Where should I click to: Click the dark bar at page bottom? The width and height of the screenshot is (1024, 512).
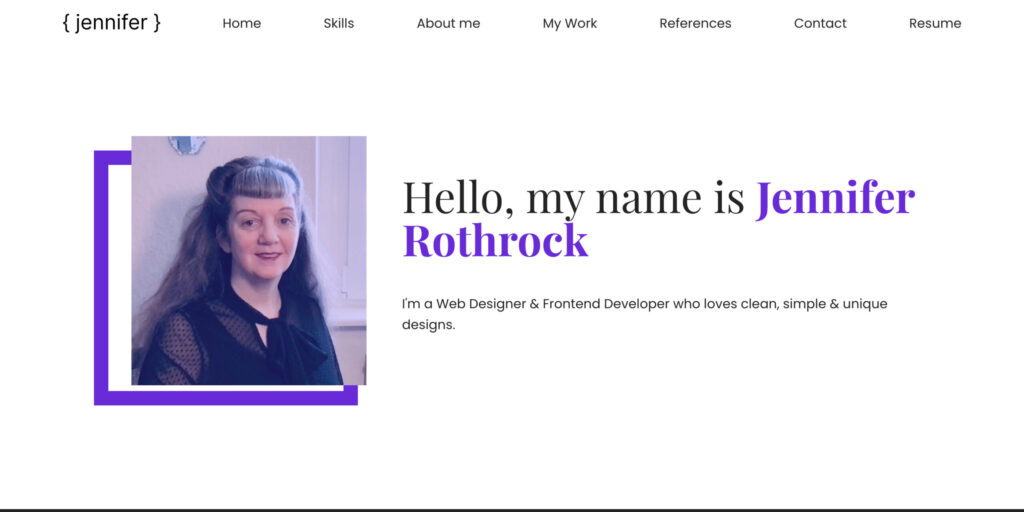[x=512, y=509]
